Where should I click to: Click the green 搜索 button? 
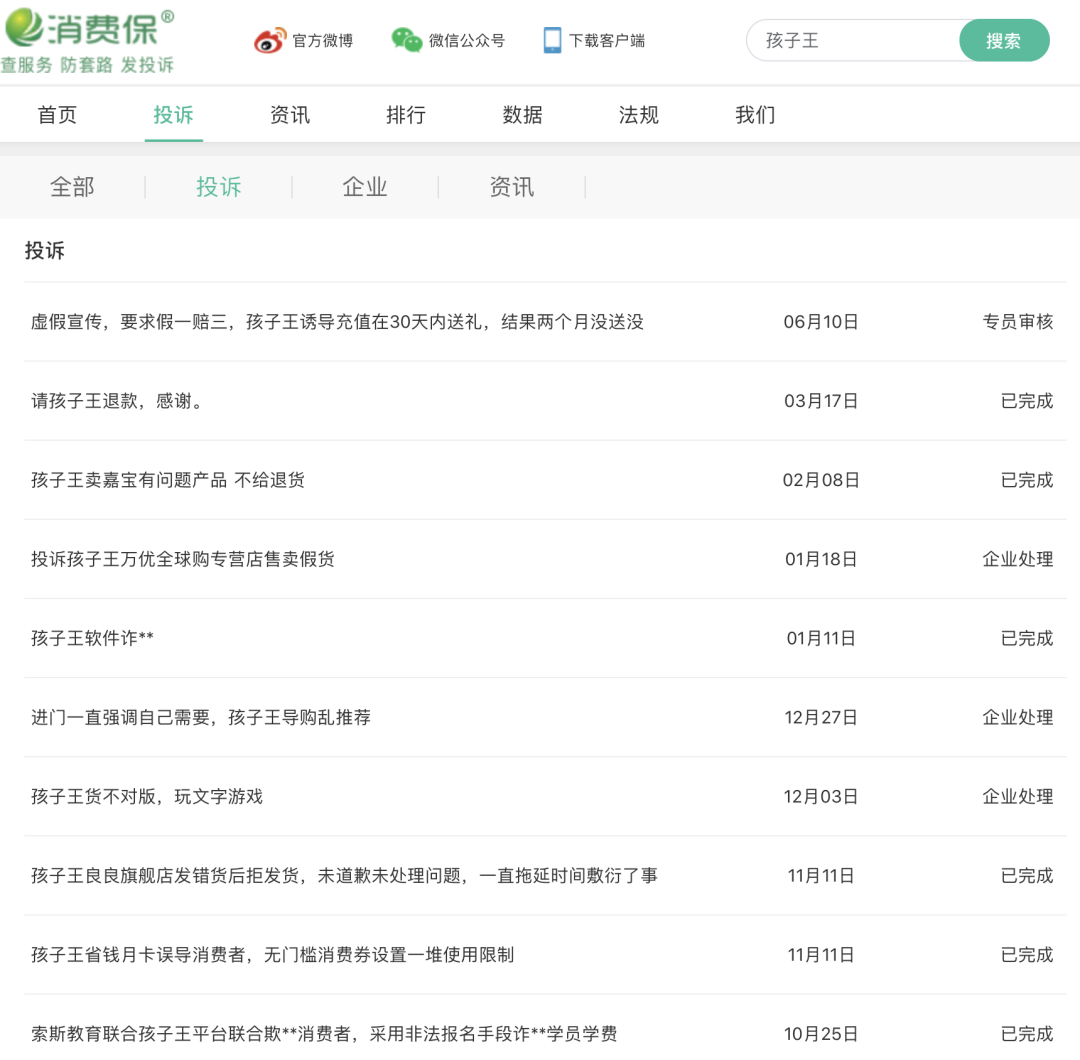tap(1004, 41)
